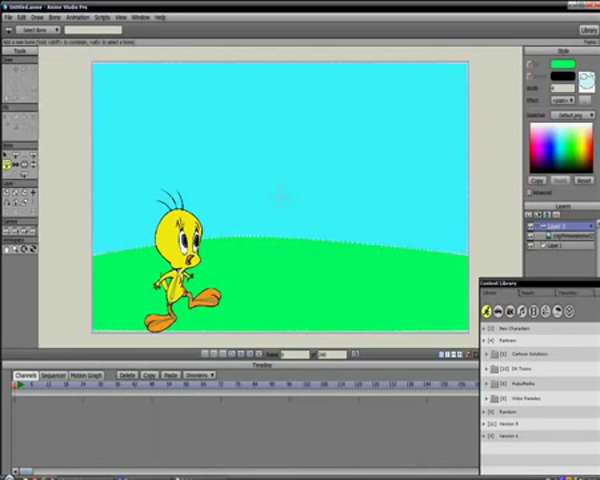Select the last Workspace tool in Tools panel

click(x=33, y=249)
